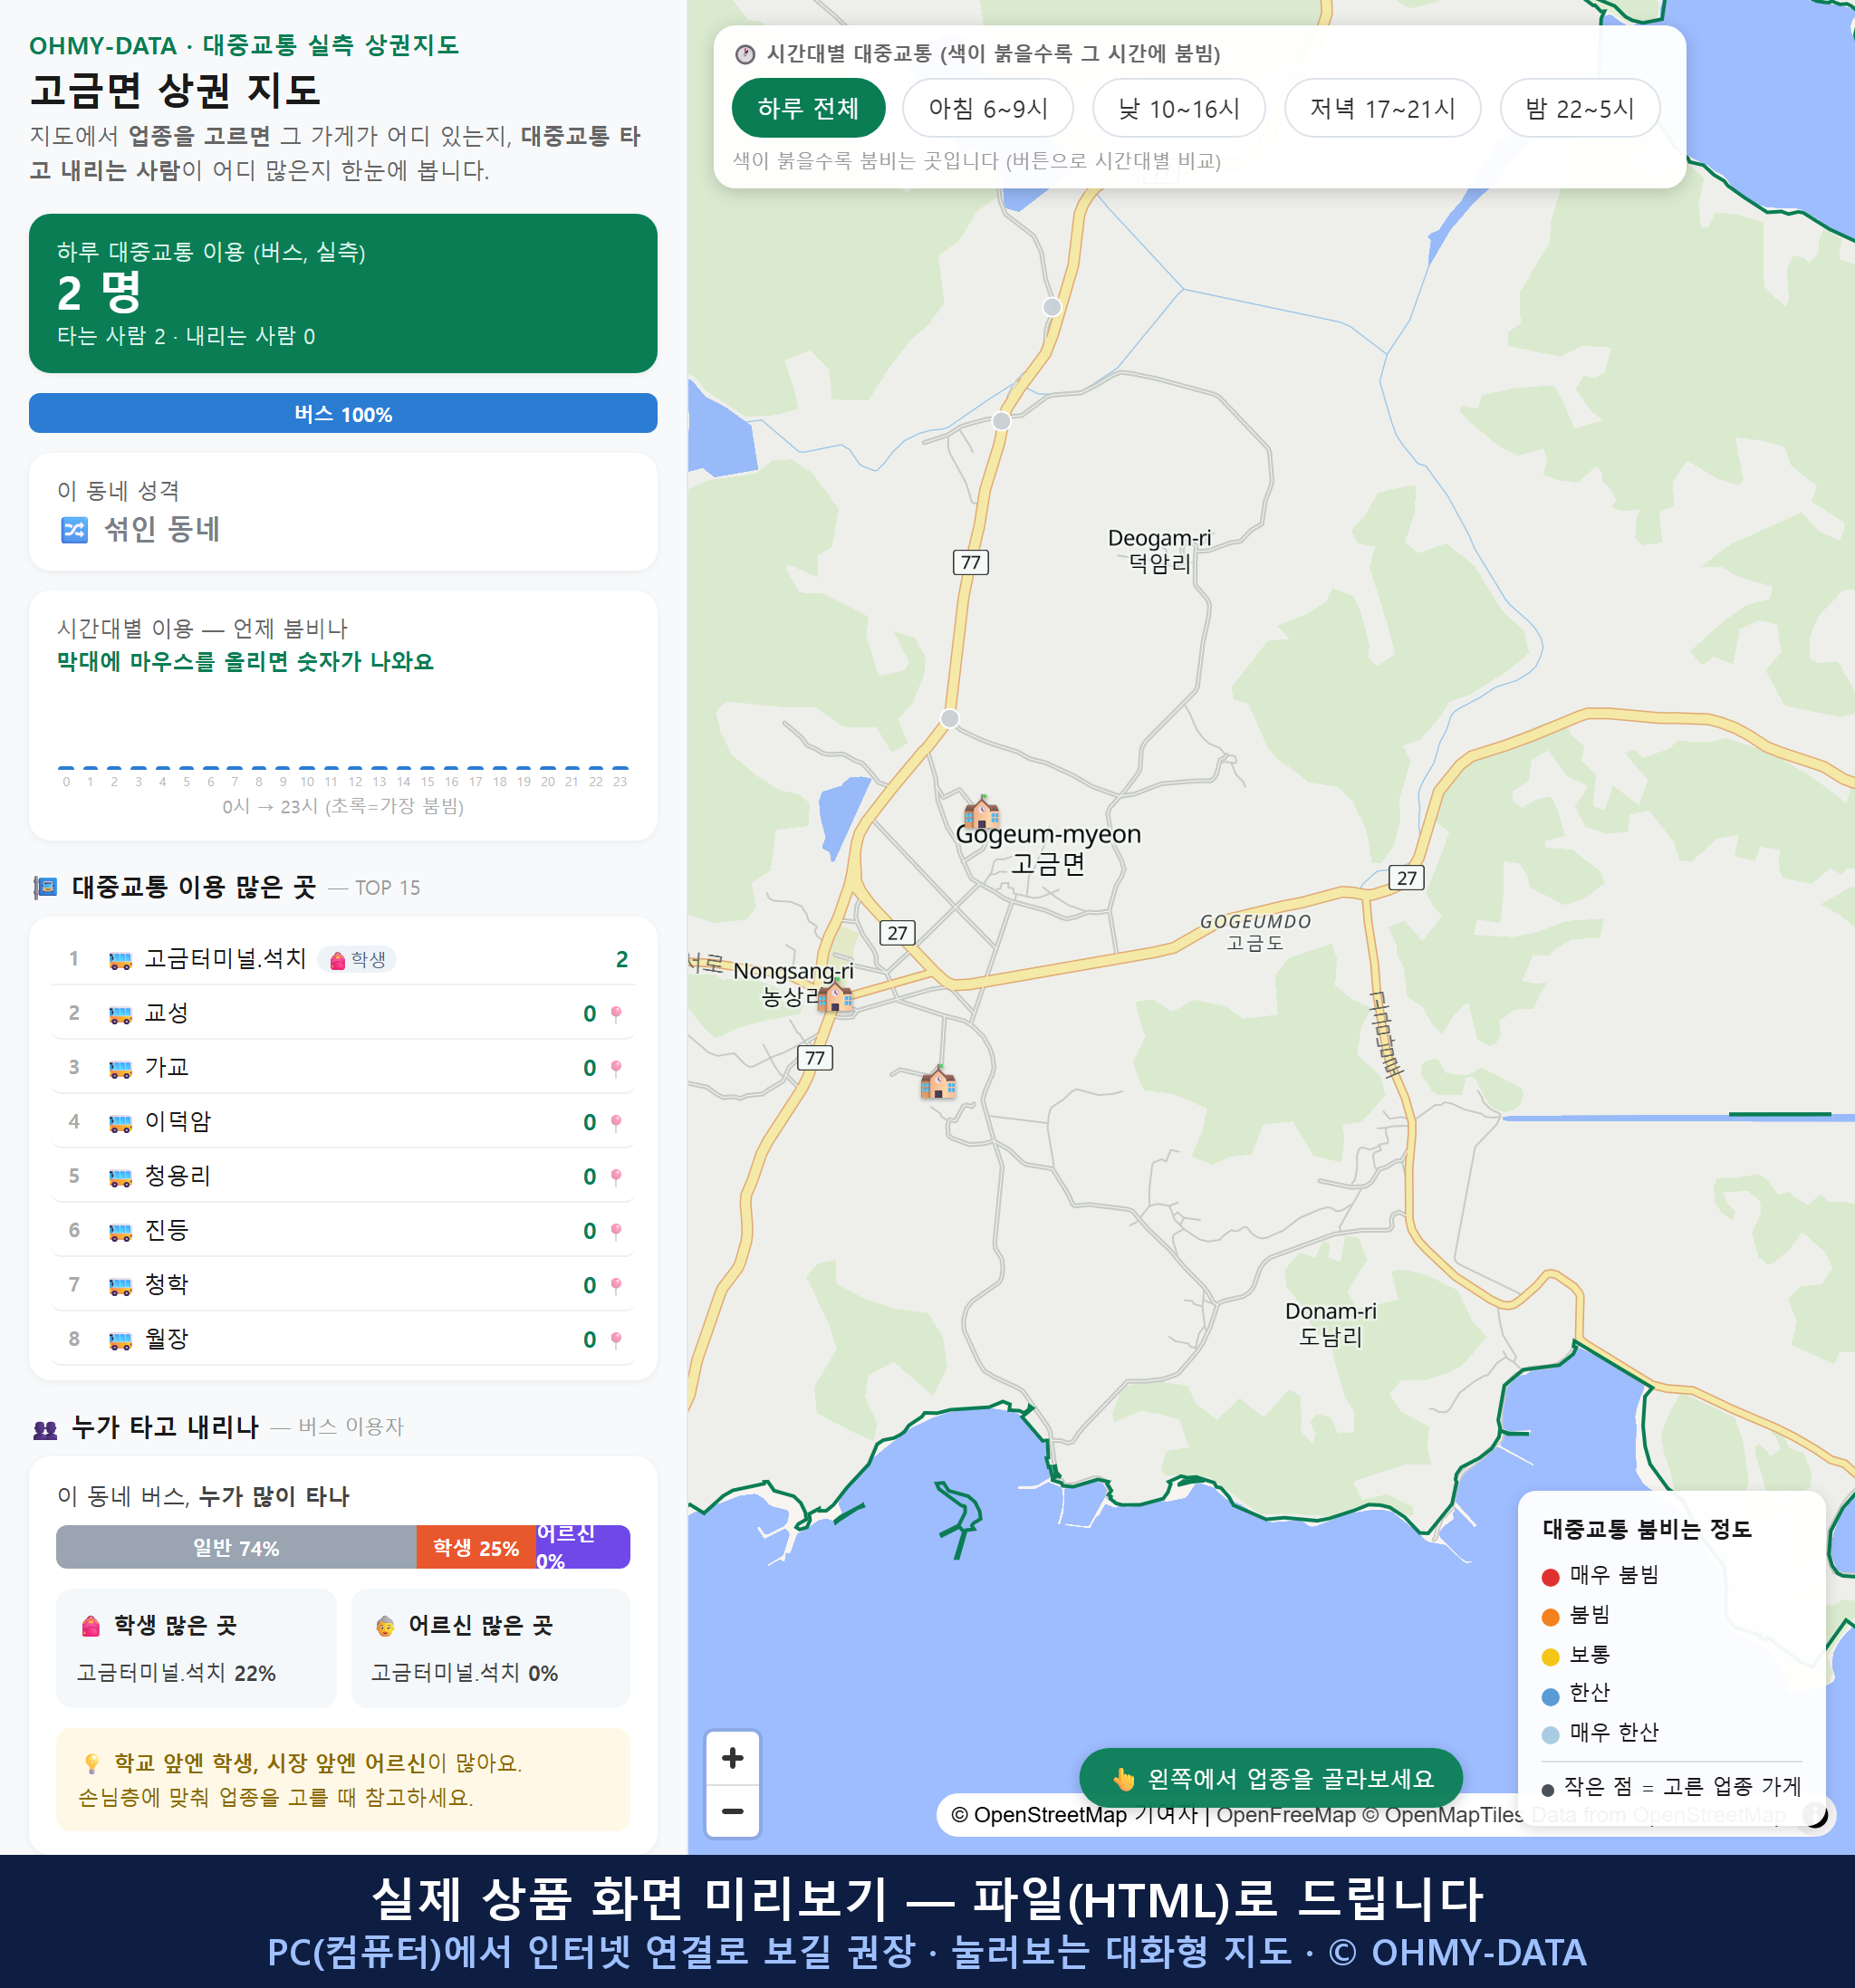This screenshot has height=1988, width=1855.
Task: Click the gray stop dot where route 77 meets the Gogeum-myeon road
Action: (950, 718)
